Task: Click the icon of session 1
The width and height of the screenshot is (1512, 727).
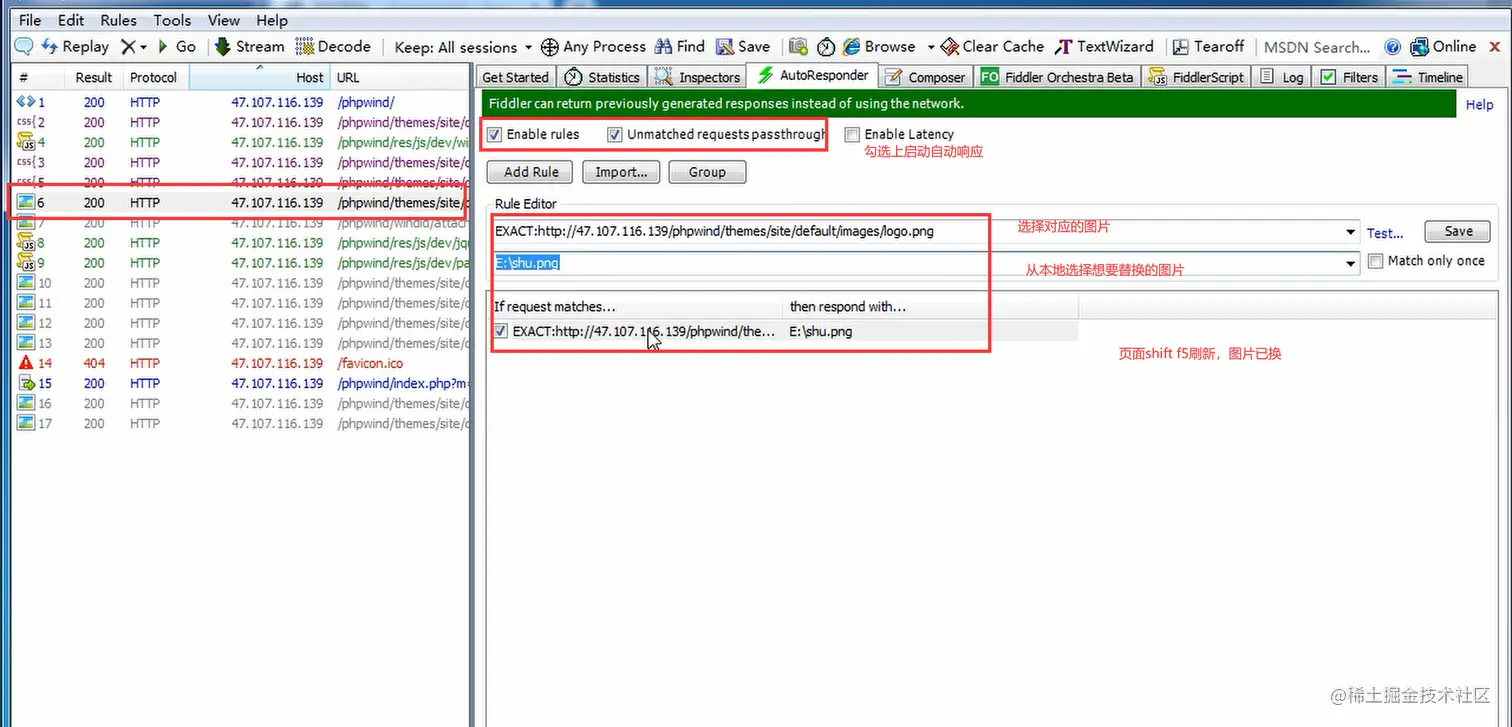Action: pos(26,102)
